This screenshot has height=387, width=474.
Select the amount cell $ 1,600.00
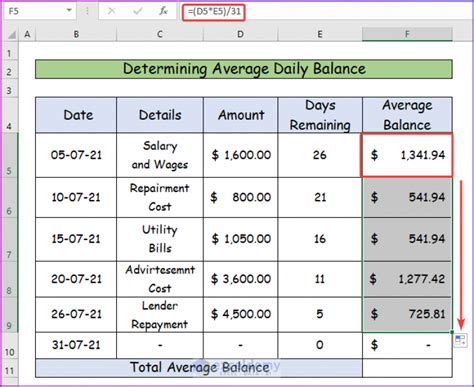tap(240, 155)
